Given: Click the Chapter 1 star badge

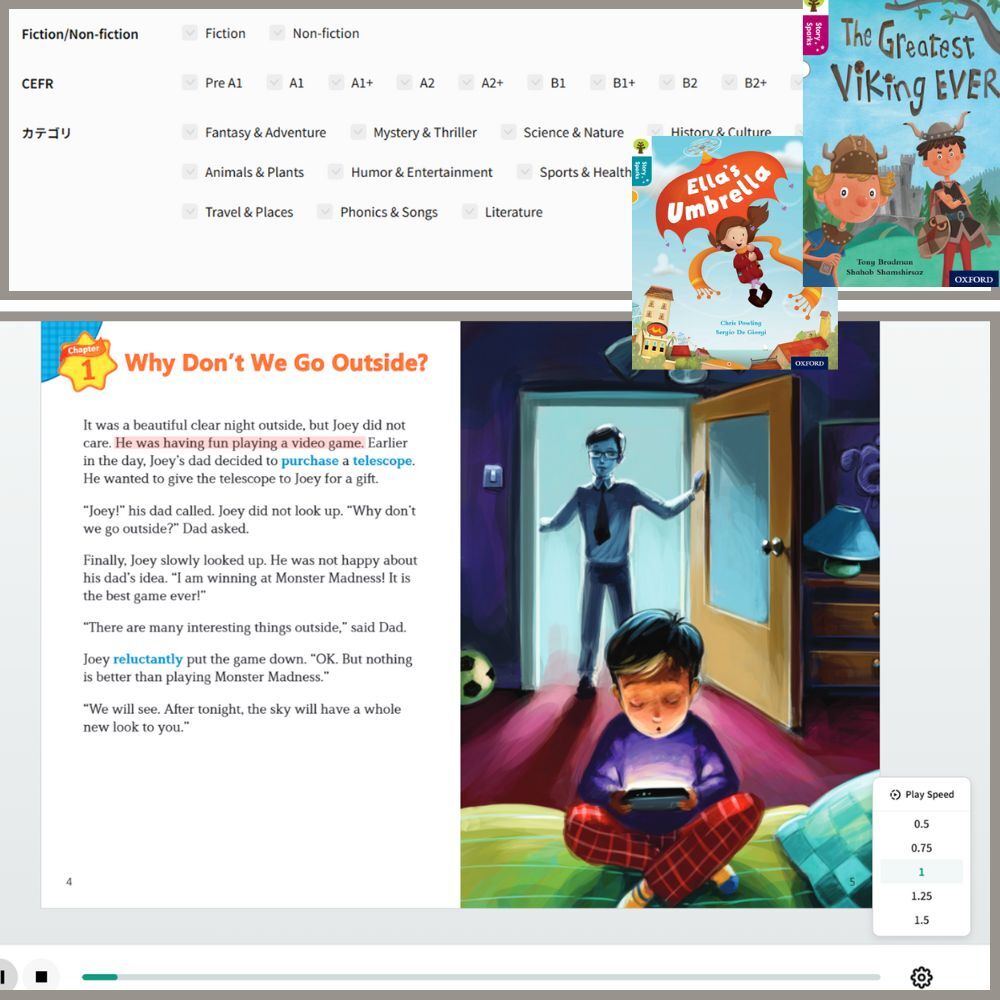Looking at the screenshot, I should [x=81, y=361].
